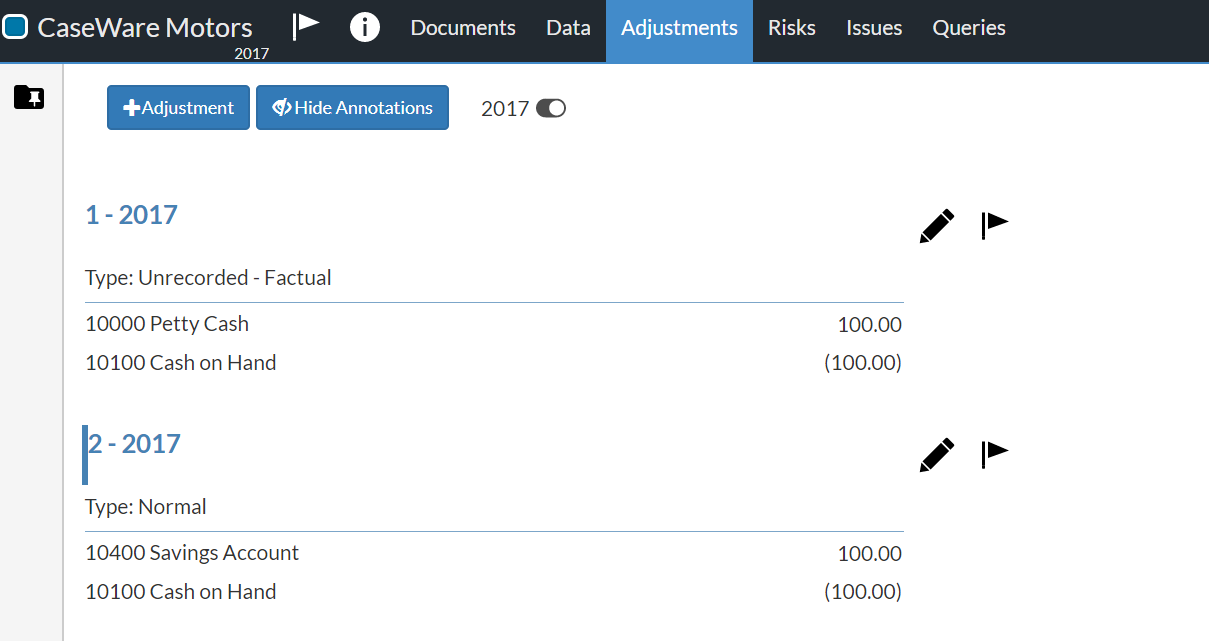Create a new adjustment with +Adjustment
The image size is (1209, 641).
178,107
